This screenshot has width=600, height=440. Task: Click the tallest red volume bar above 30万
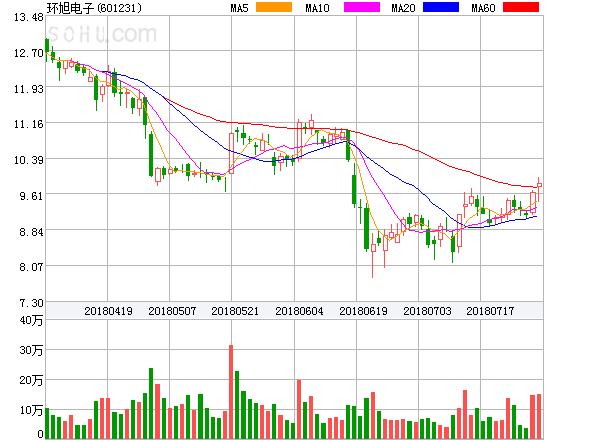(x=231, y=392)
